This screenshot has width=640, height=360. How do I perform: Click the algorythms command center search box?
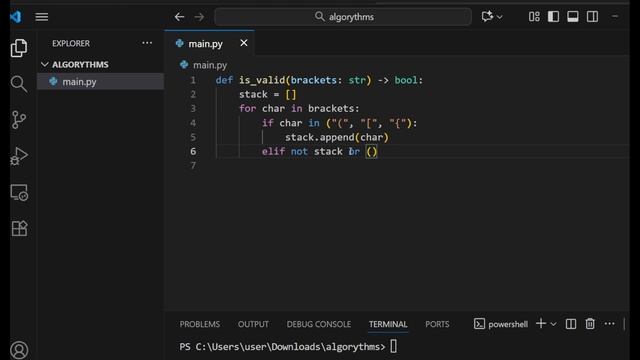click(x=343, y=17)
